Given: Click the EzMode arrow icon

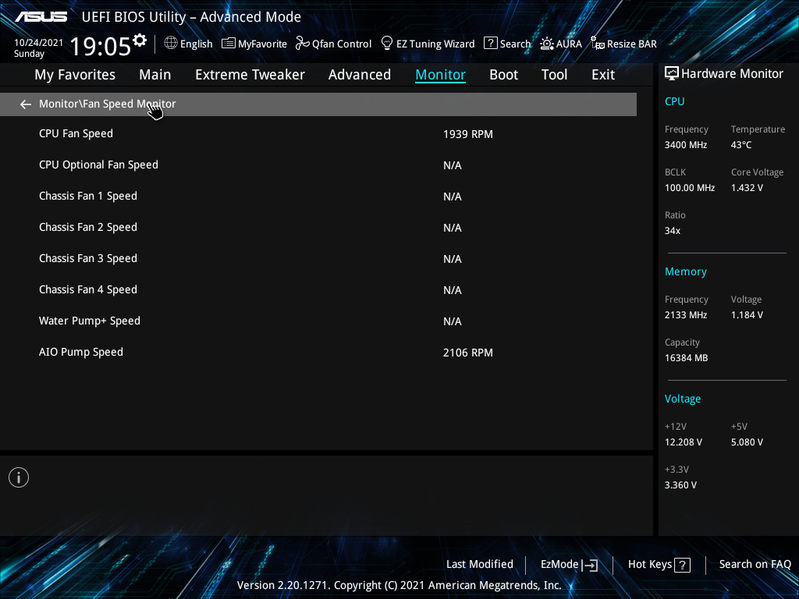Looking at the screenshot, I should (x=590, y=565).
